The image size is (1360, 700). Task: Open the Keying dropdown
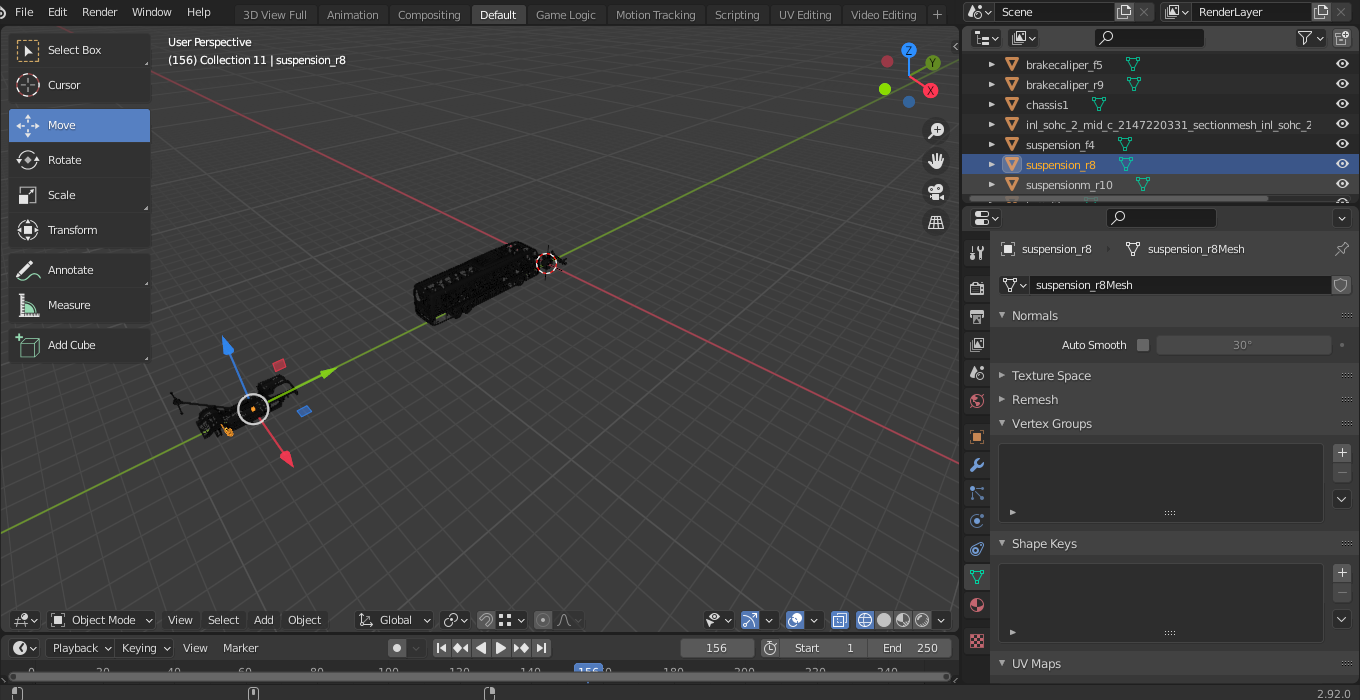[x=146, y=648]
